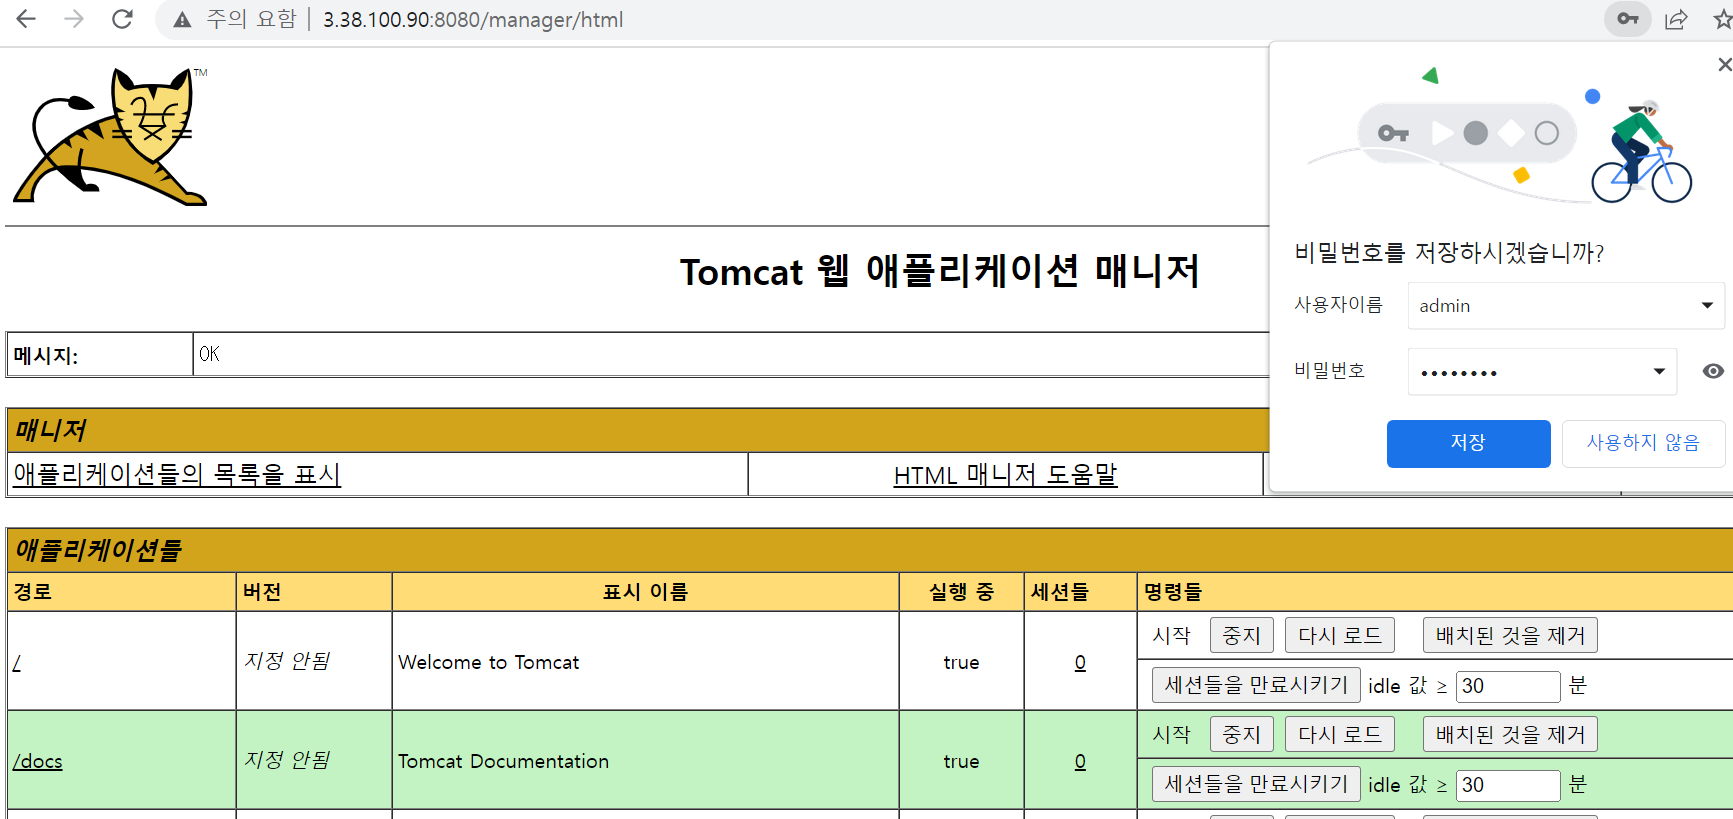The width and height of the screenshot is (1733, 819).
Task: Expand the username dropdown arrow
Action: (1707, 305)
